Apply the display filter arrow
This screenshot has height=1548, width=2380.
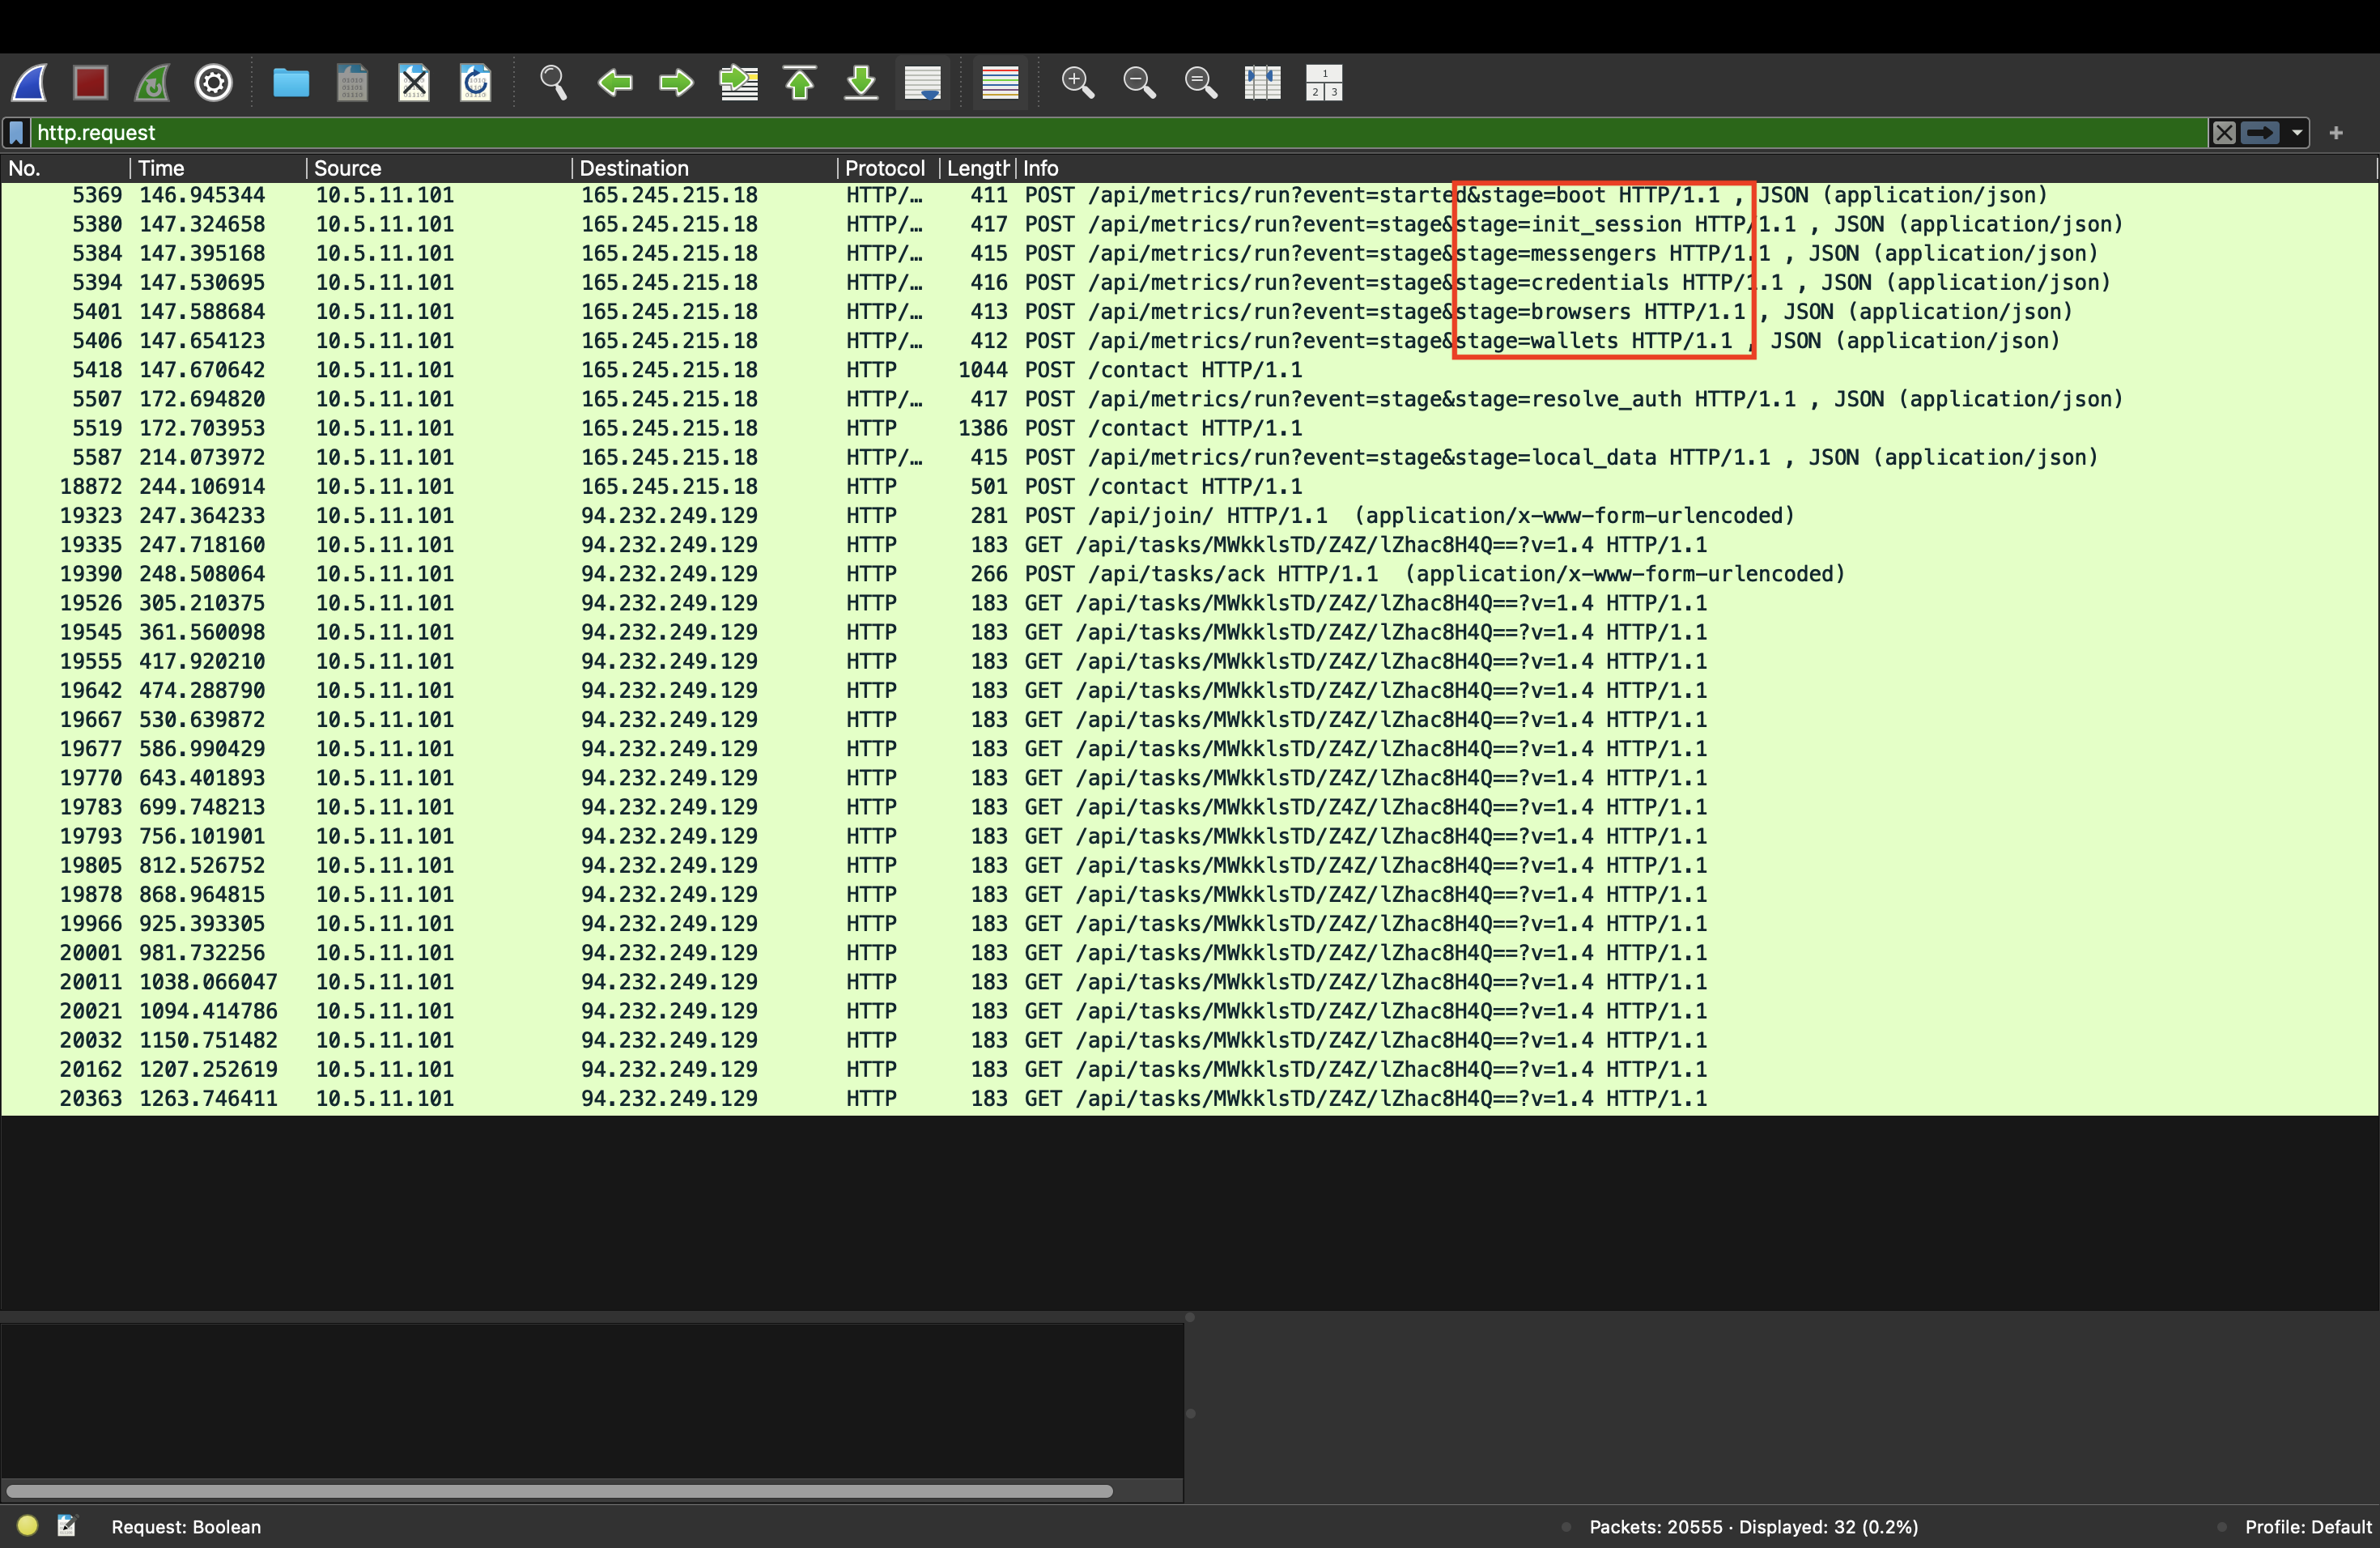click(2260, 133)
